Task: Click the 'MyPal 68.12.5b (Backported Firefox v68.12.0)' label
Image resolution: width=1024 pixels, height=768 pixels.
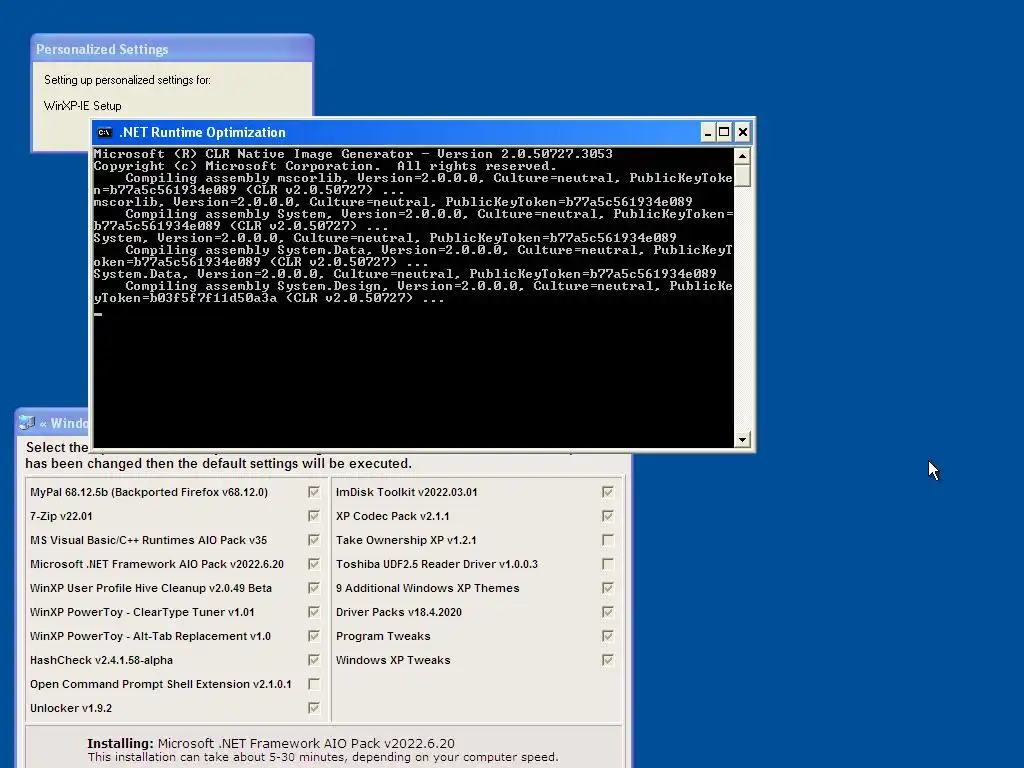Action: [149, 492]
